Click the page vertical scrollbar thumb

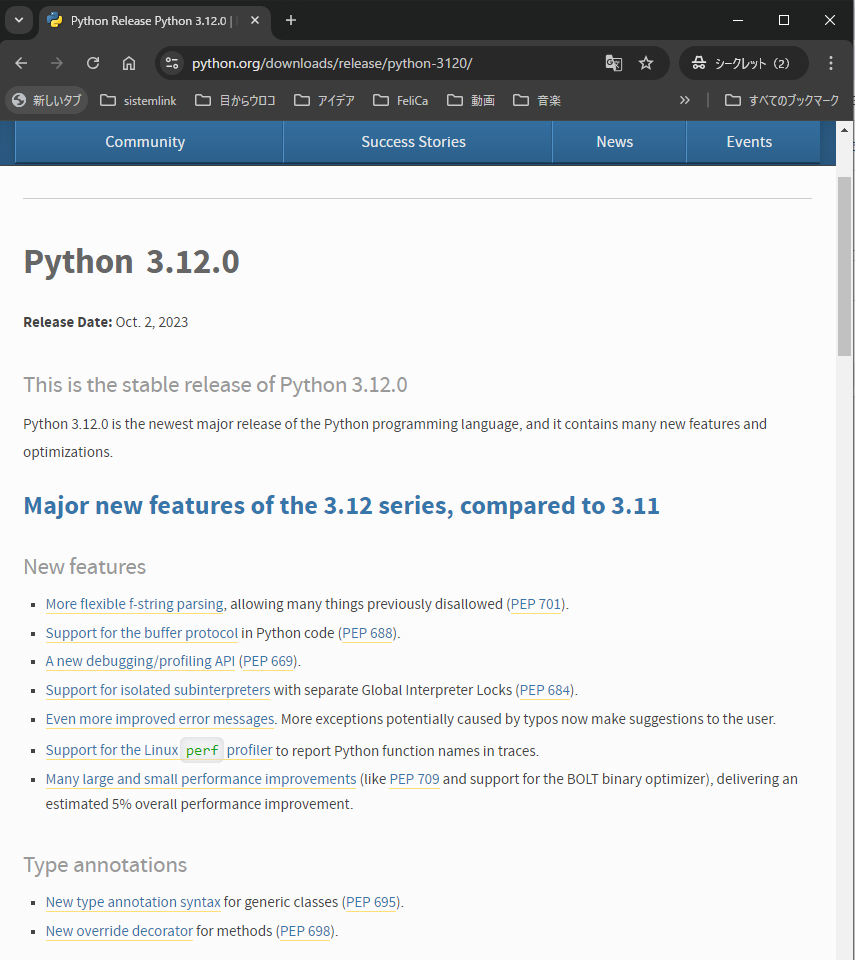click(x=844, y=266)
